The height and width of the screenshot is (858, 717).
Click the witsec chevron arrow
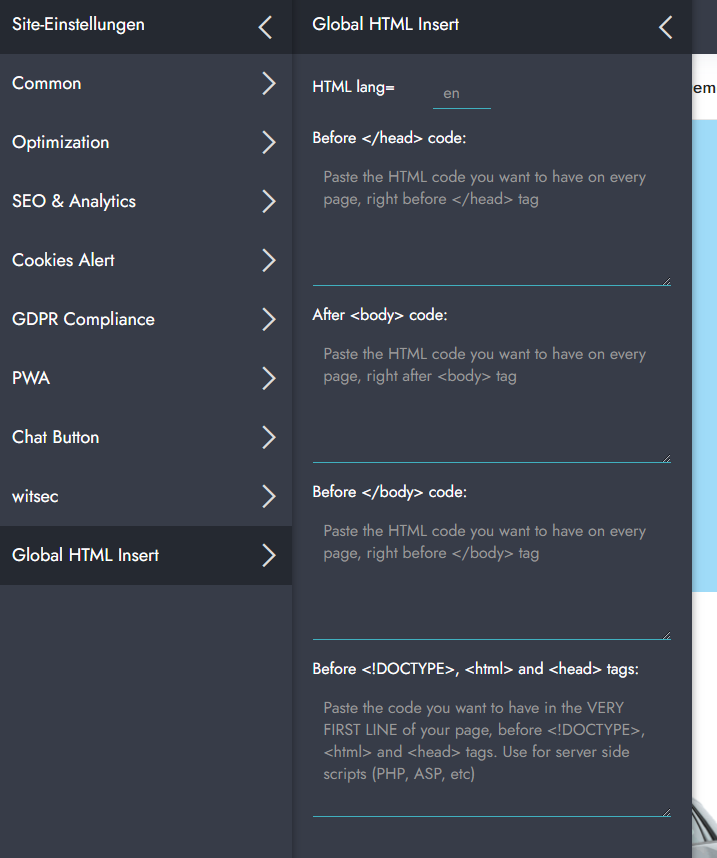(268, 497)
